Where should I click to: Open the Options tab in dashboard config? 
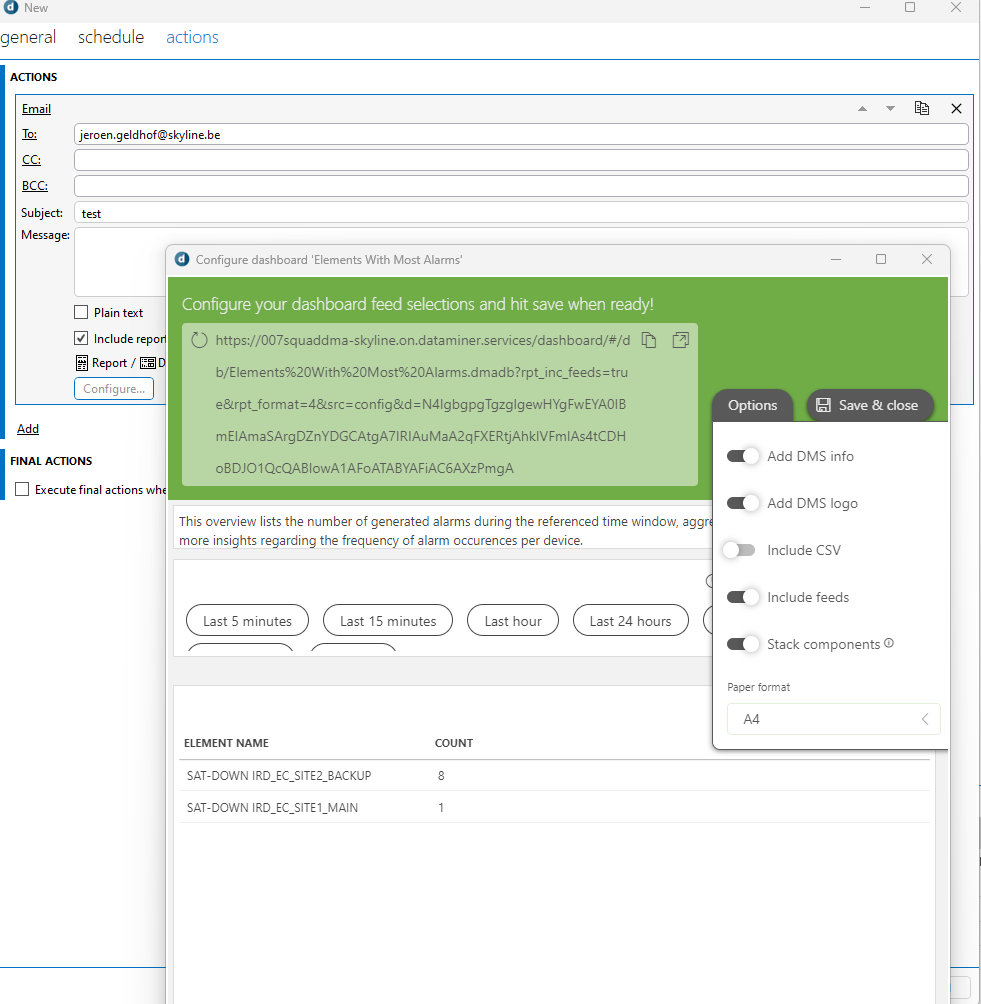point(752,405)
